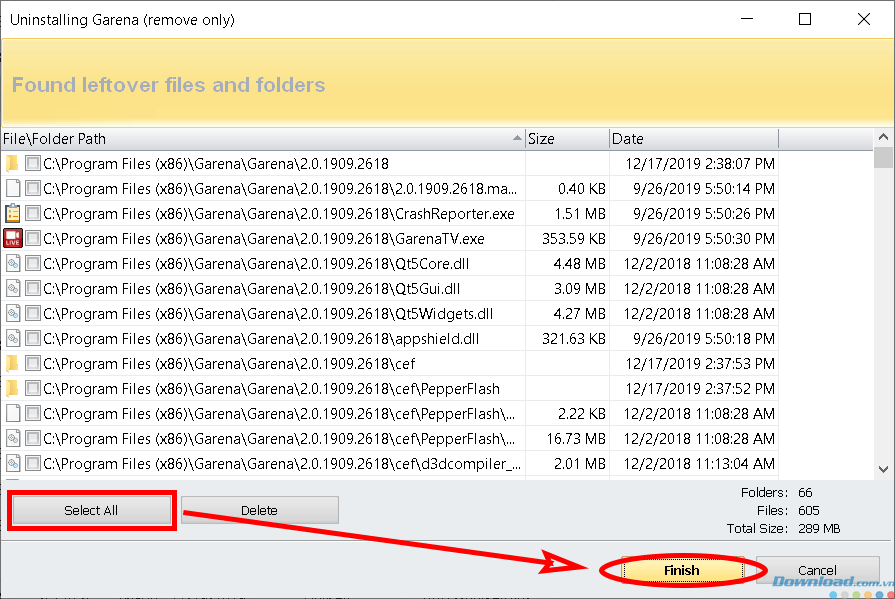Select the Qt5Core.dll checkbox

(33, 264)
